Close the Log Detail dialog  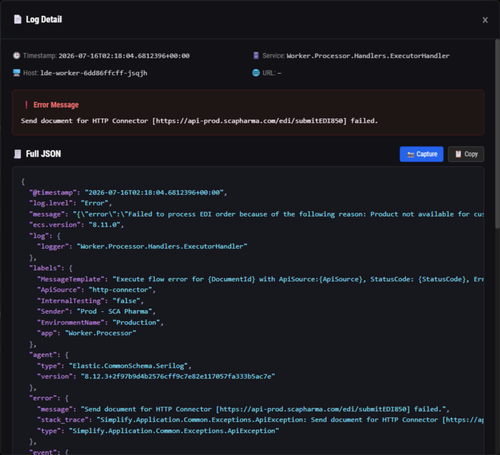[485, 20]
